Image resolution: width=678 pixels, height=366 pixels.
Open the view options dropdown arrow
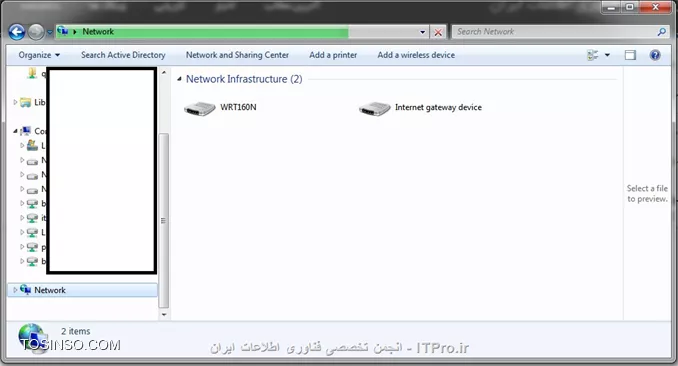click(607, 55)
